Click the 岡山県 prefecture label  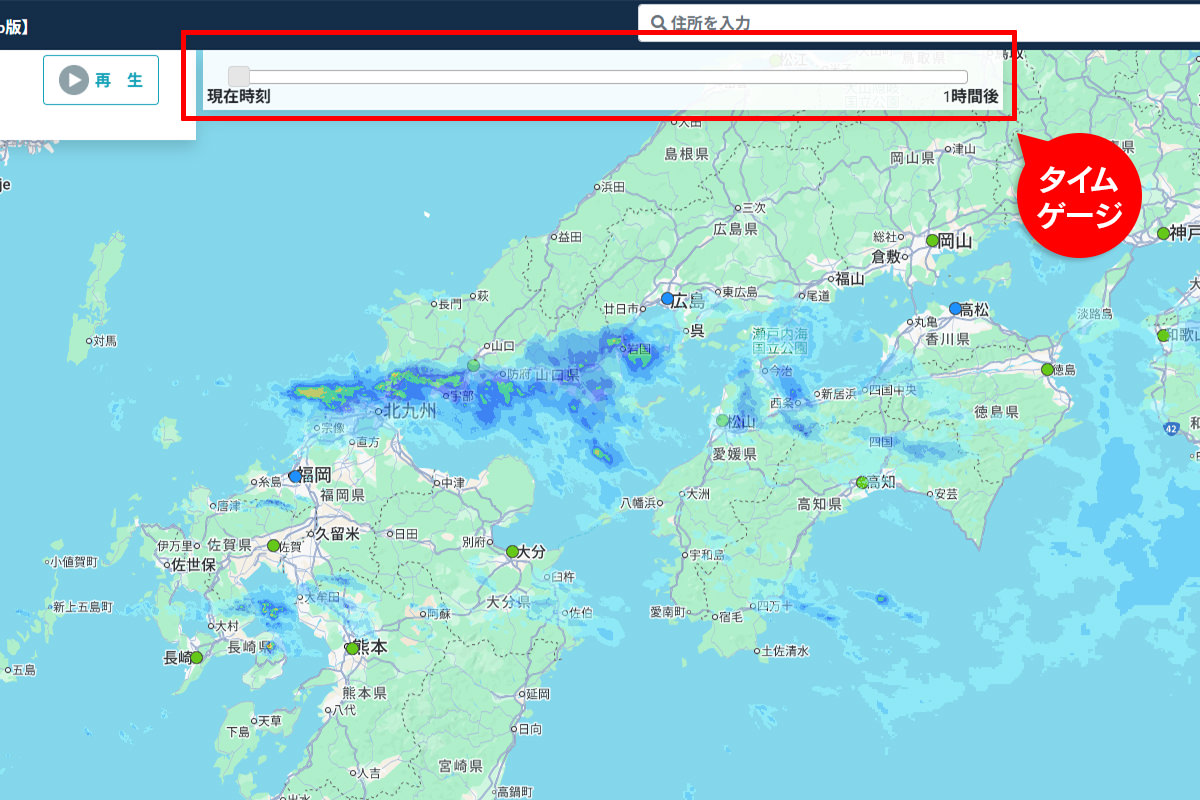(912, 158)
